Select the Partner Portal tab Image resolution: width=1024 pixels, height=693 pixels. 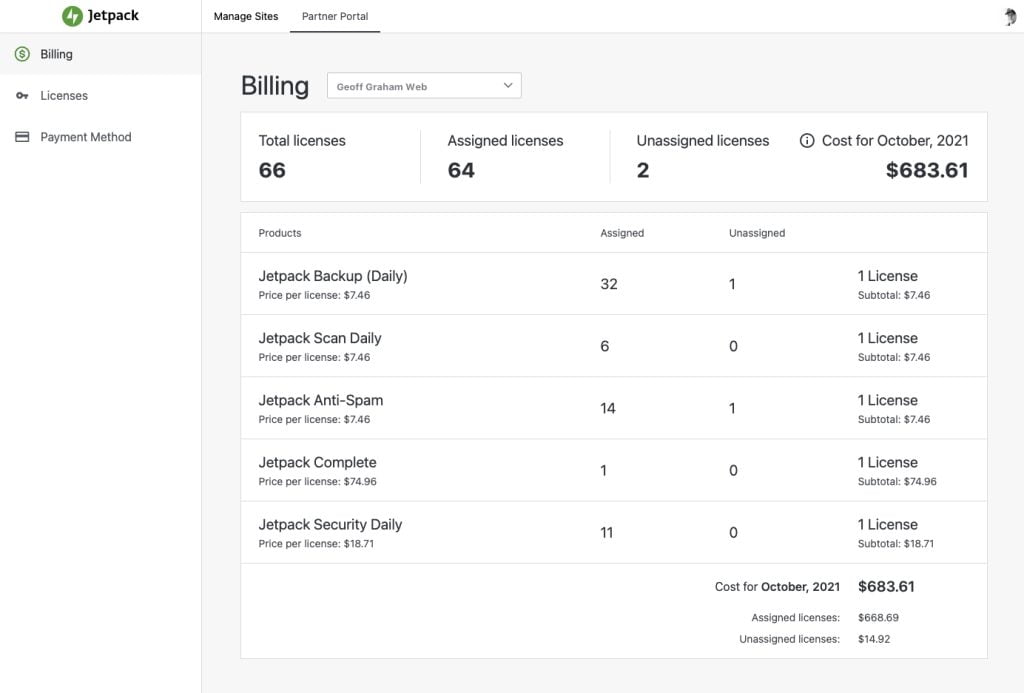point(335,16)
